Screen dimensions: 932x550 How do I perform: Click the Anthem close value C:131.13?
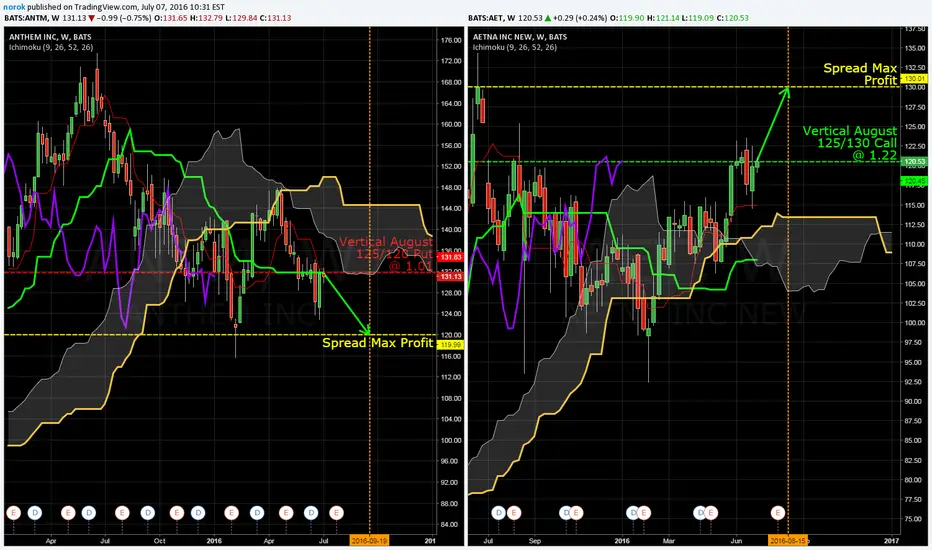coord(275,18)
